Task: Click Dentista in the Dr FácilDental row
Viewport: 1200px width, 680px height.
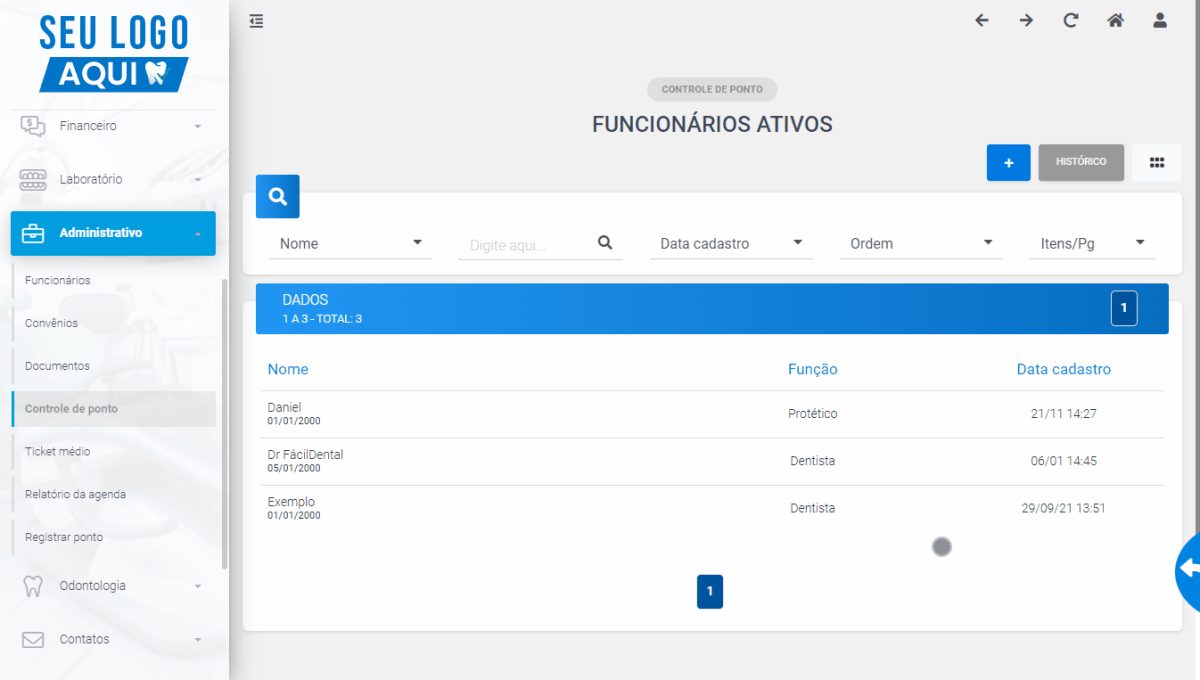Action: point(813,461)
